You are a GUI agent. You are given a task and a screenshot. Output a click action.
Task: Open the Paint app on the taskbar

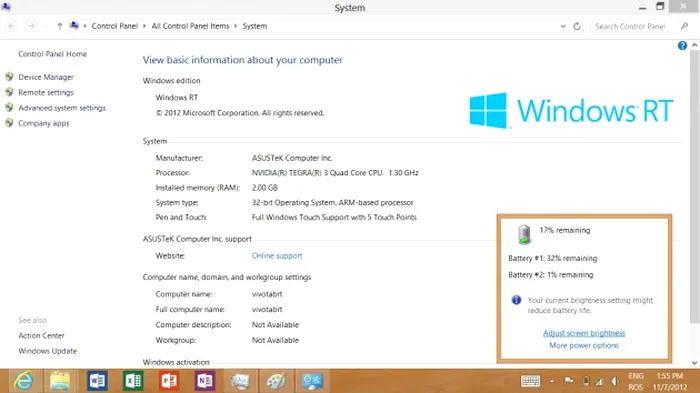[276, 381]
